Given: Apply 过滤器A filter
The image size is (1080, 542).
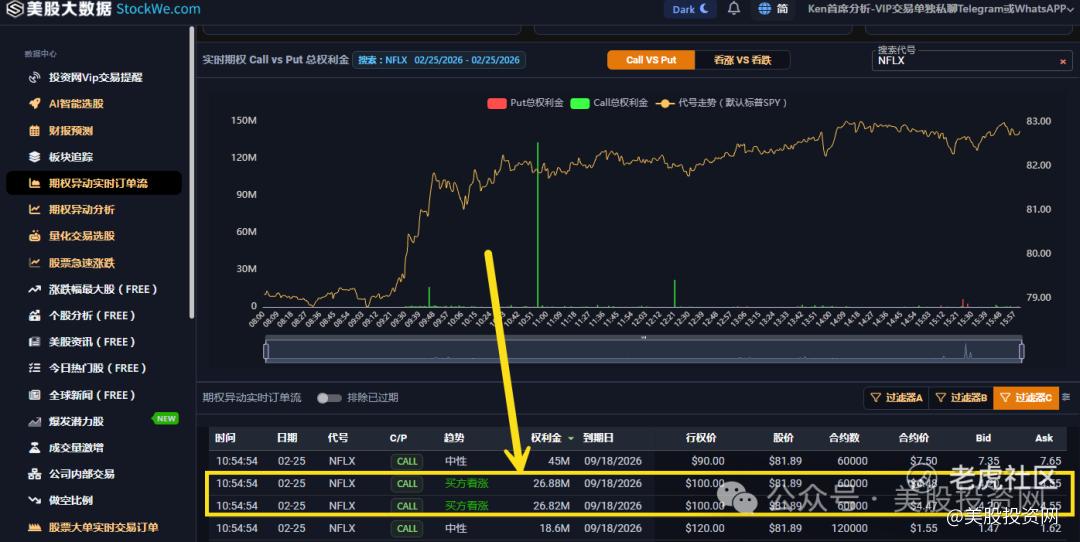Looking at the screenshot, I should point(896,397).
